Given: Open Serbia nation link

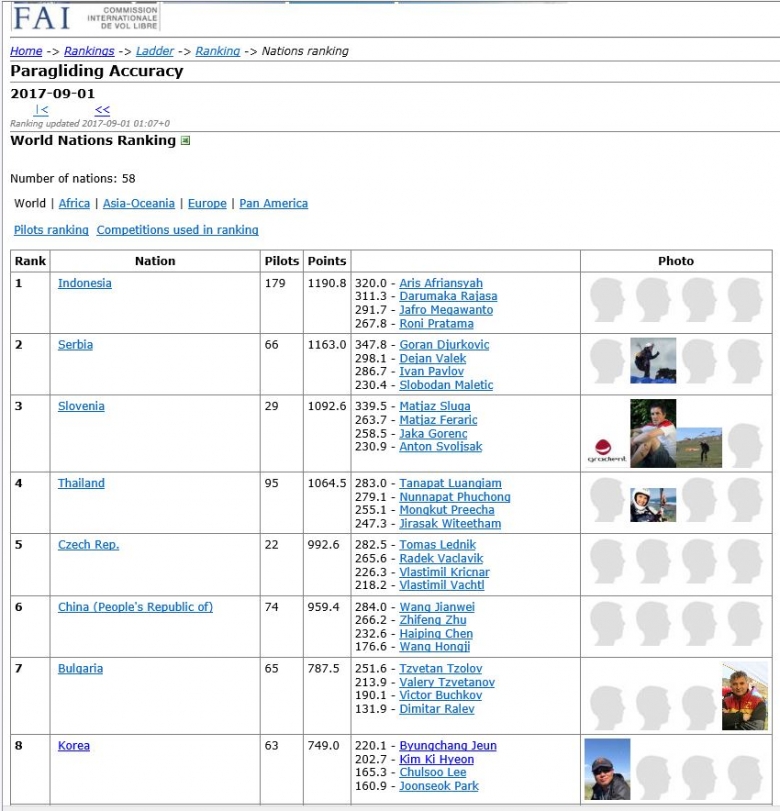Looking at the screenshot, I should click(76, 344).
